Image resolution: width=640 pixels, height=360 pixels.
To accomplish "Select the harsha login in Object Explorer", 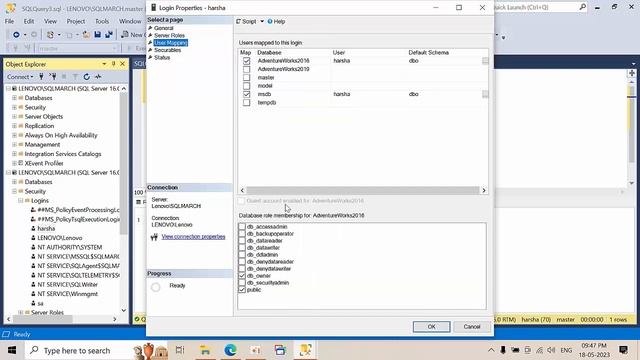I will (x=46, y=229).
